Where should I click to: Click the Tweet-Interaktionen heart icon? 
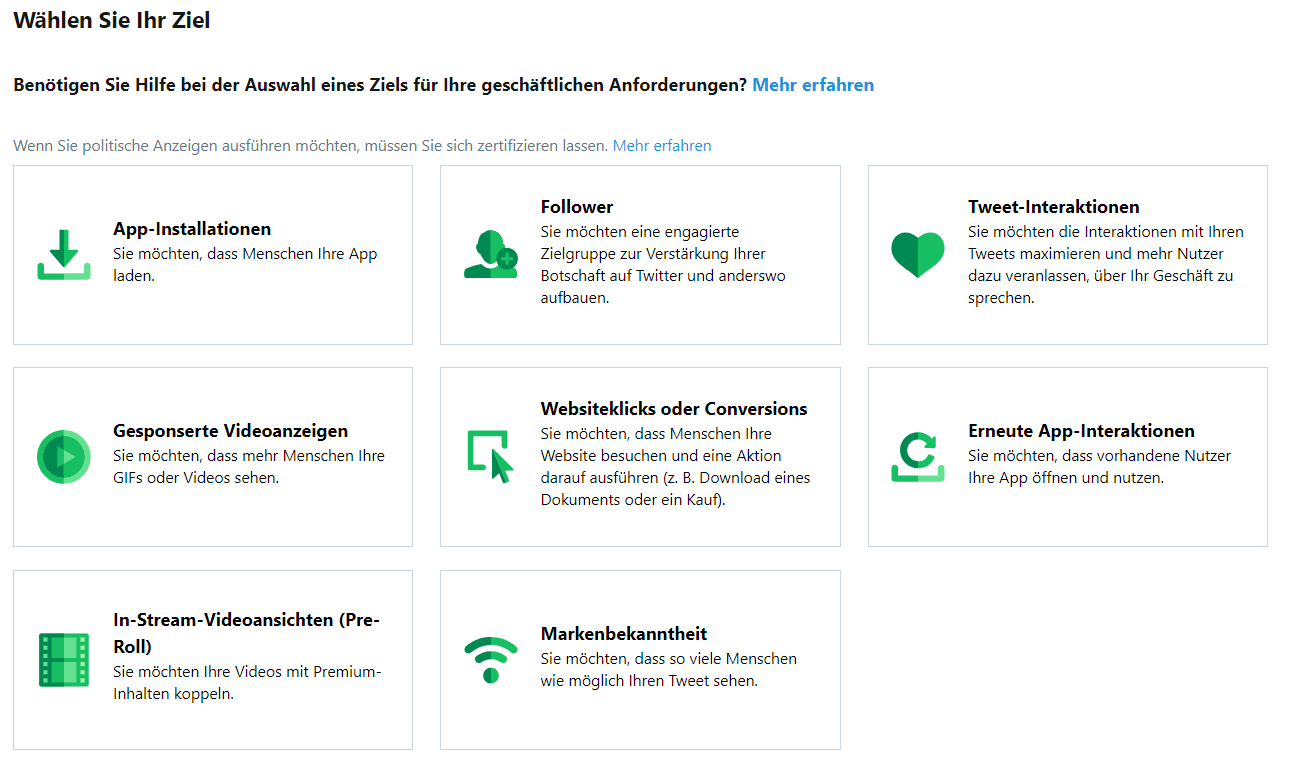pyautogui.click(x=918, y=254)
